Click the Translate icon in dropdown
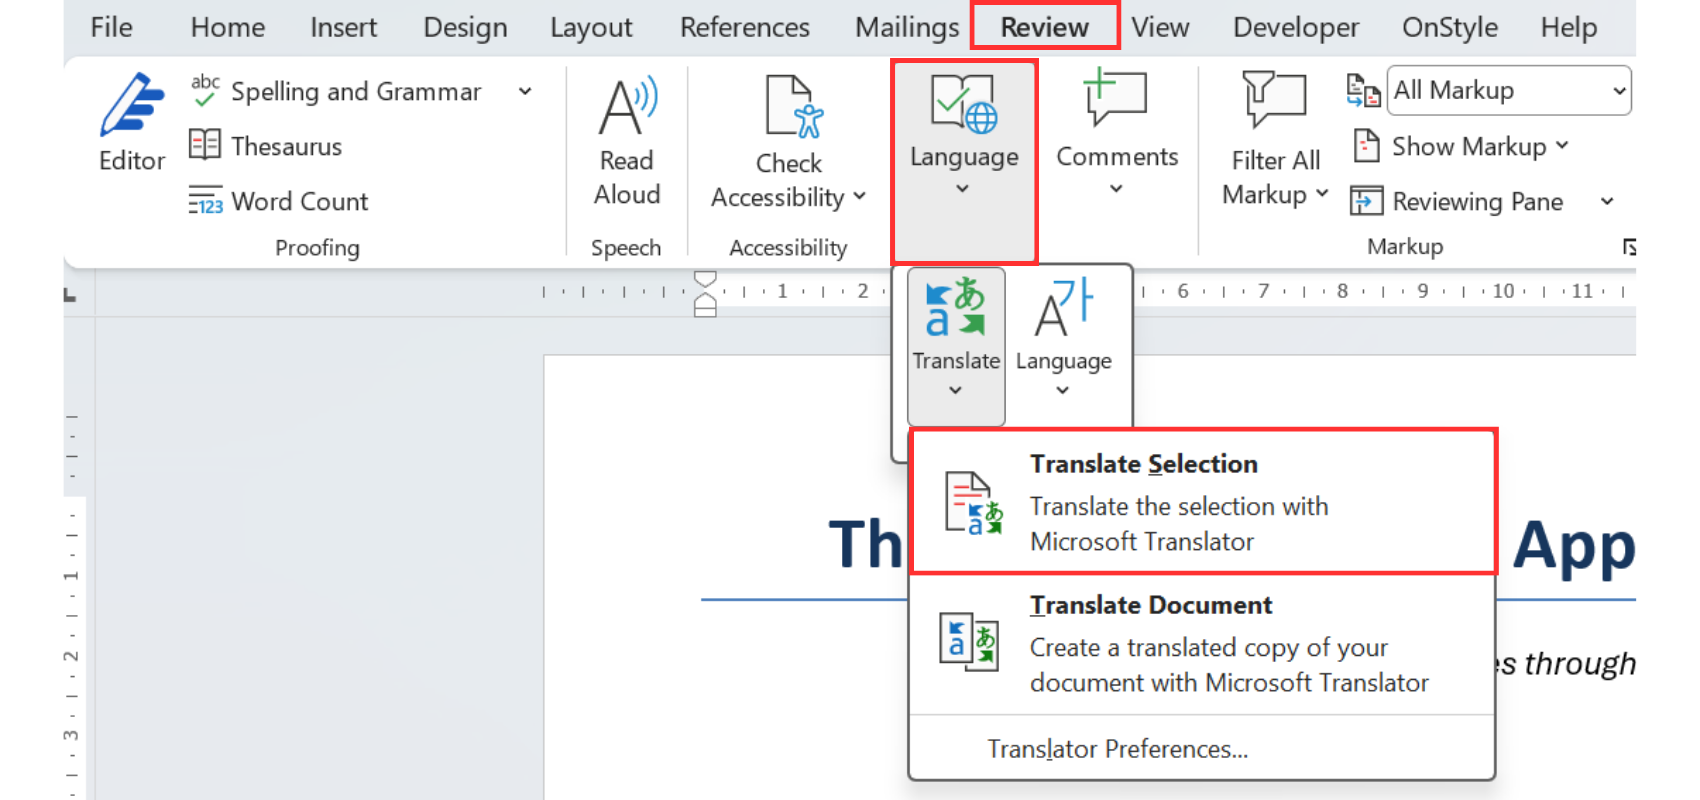Screen dimensions: 1700x800 point(955,306)
